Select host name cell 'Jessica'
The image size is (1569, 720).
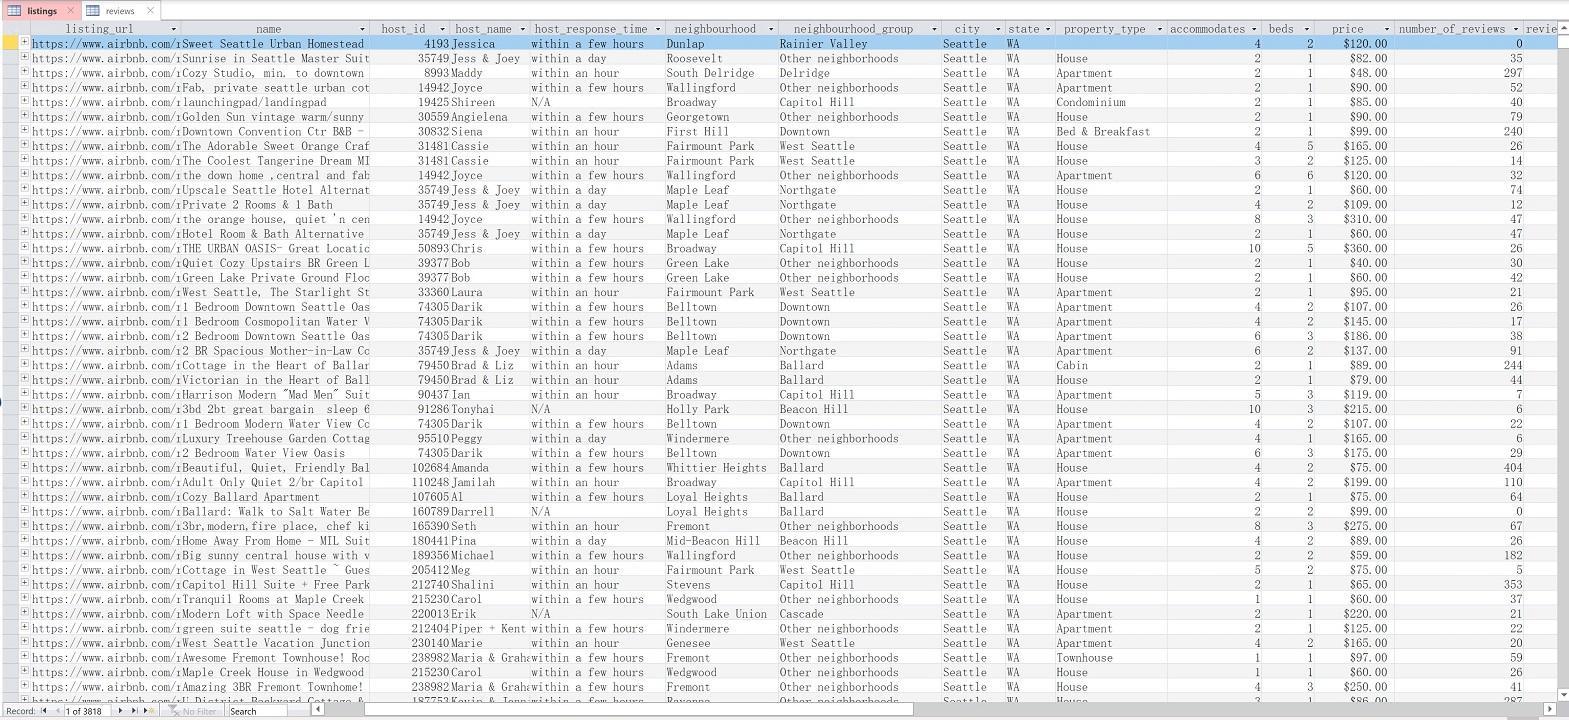pyautogui.click(x=489, y=44)
